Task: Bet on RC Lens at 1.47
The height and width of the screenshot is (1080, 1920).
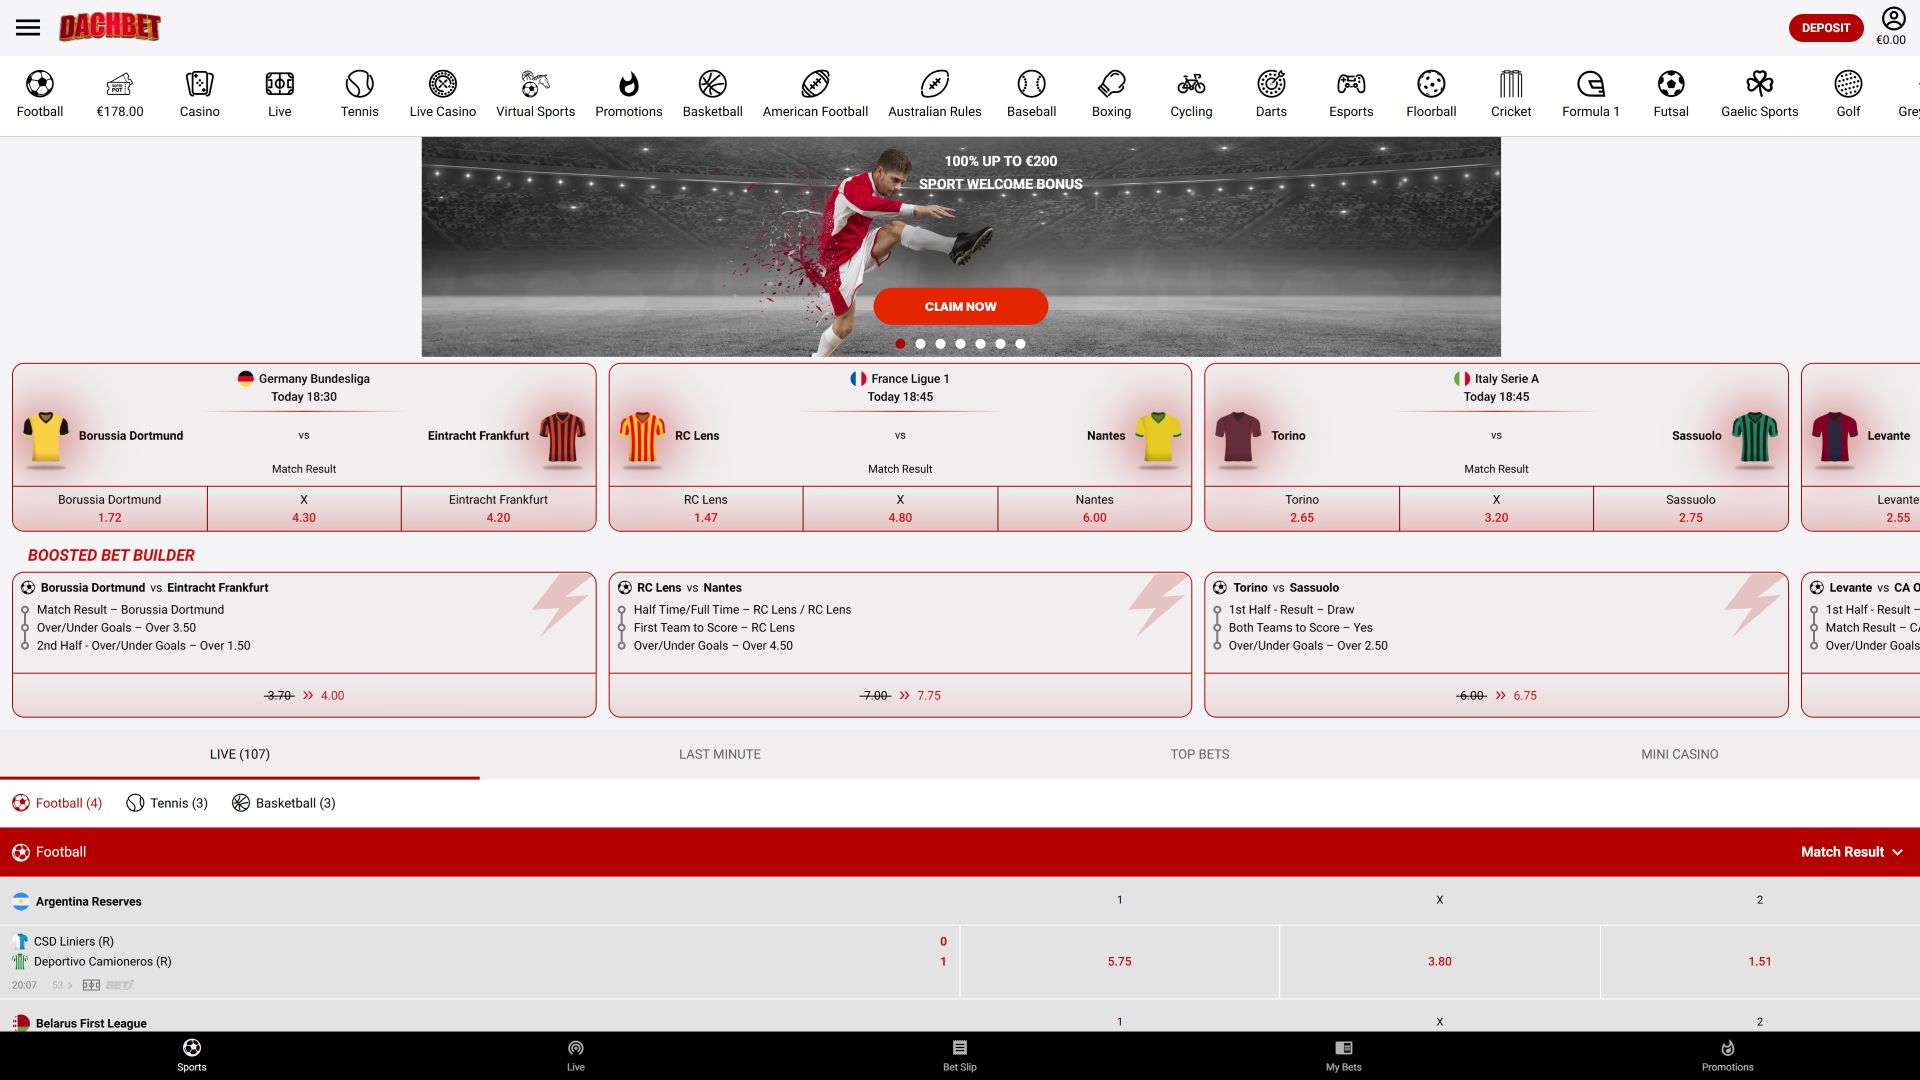Action: coord(706,509)
